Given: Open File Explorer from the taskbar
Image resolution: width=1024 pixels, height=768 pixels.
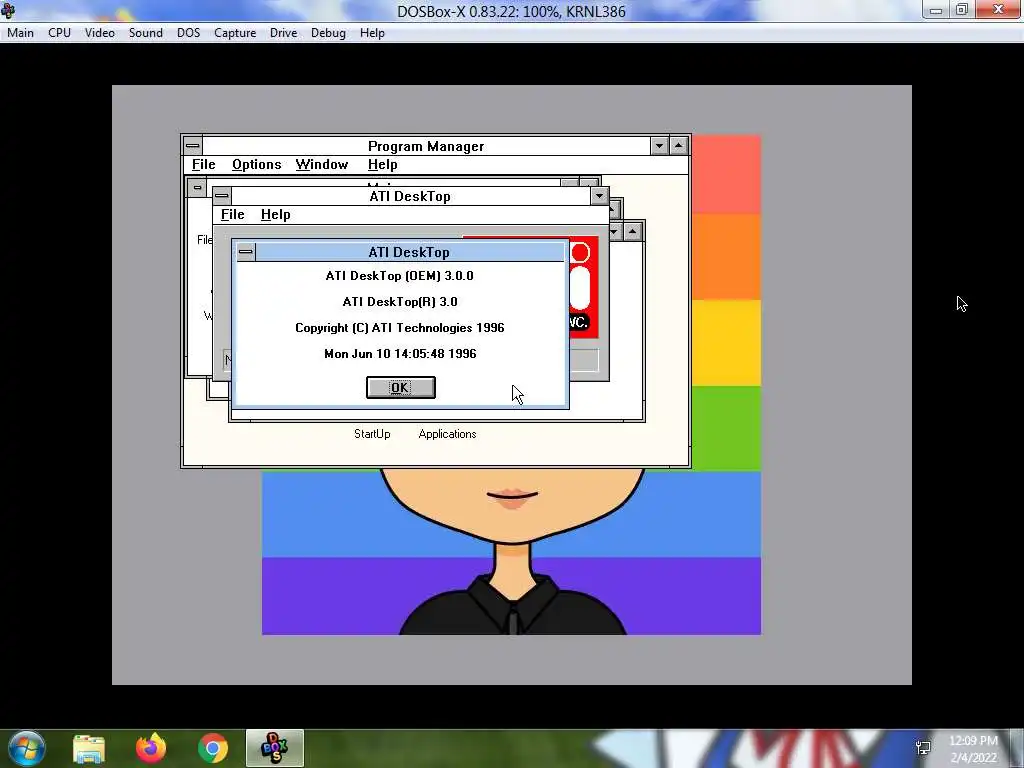Looking at the screenshot, I should (x=89, y=748).
